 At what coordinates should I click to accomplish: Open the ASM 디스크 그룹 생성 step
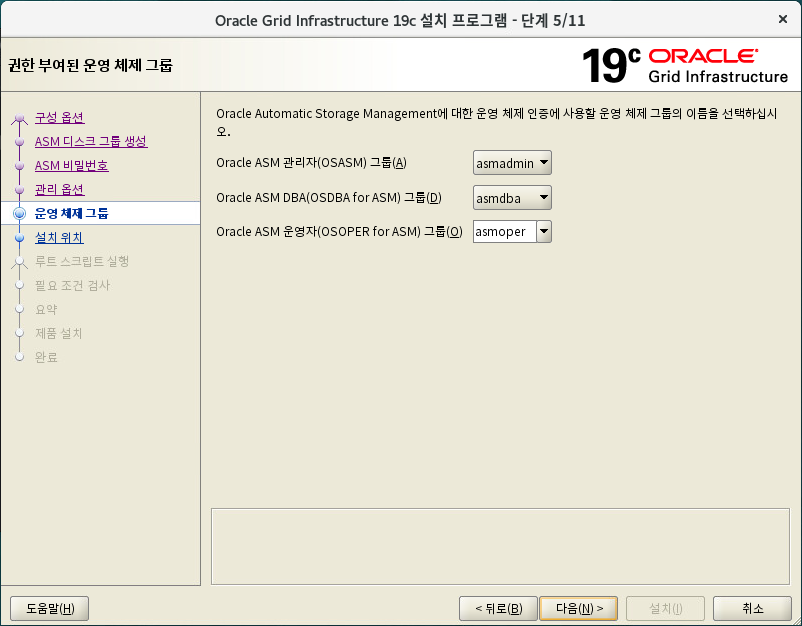(91, 142)
